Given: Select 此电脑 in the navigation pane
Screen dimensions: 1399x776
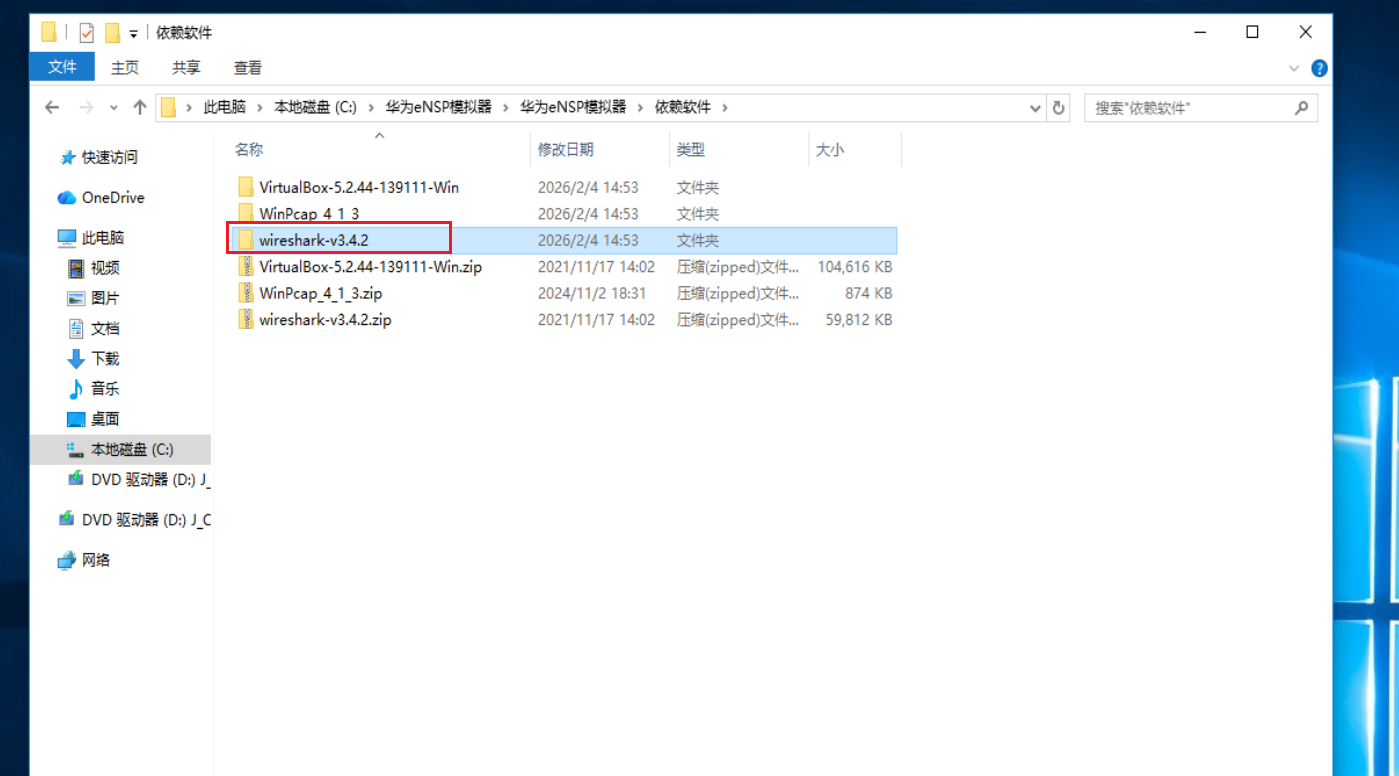Looking at the screenshot, I should [x=103, y=238].
